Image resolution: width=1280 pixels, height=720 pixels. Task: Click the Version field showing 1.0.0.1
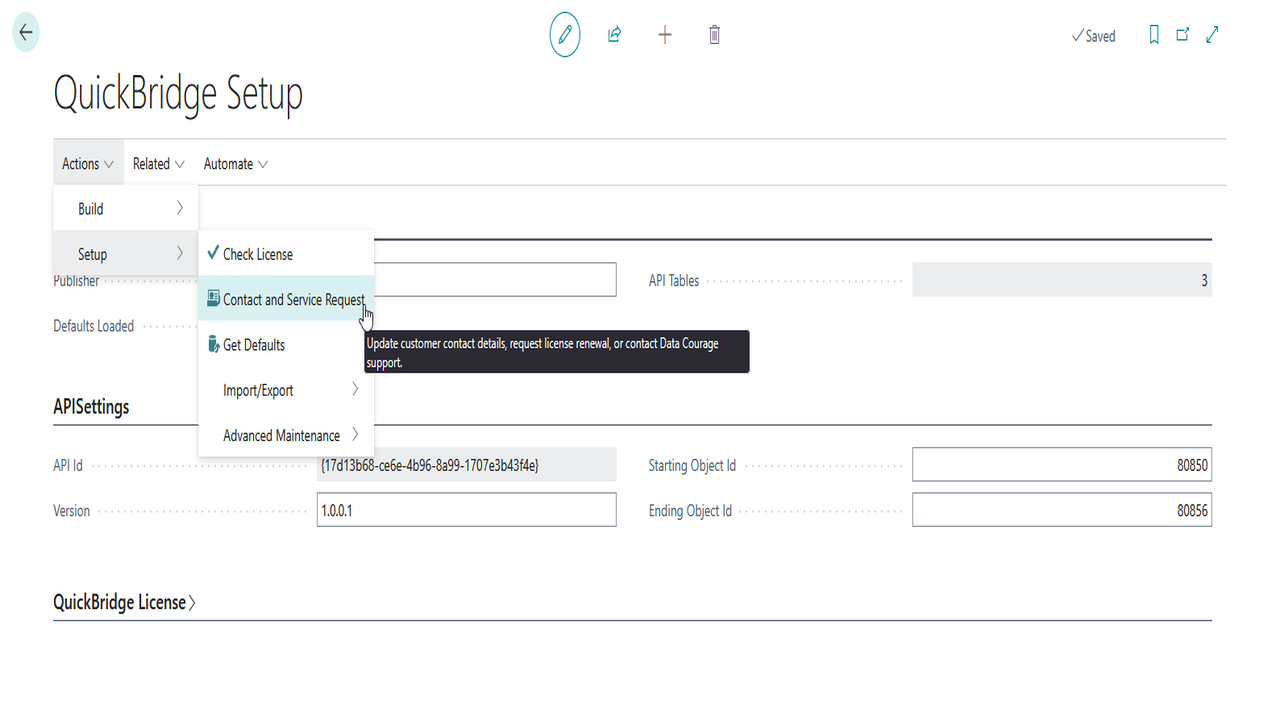tap(466, 510)
